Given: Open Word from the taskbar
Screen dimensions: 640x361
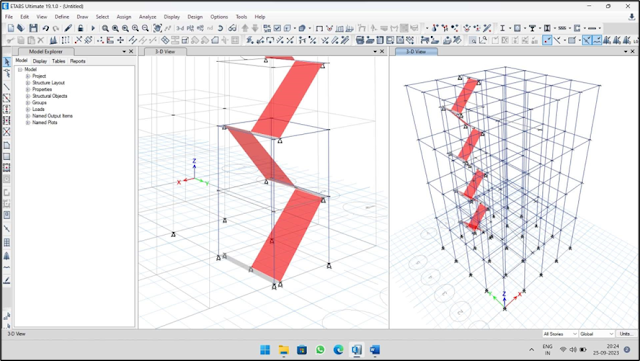Looking at the screenshot, I should [x=375, y=350].
